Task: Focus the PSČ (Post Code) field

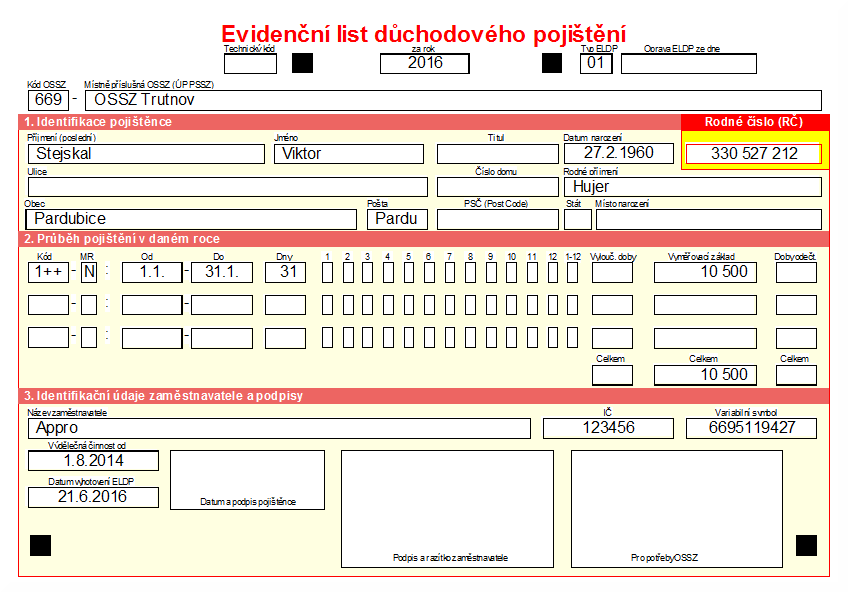Action: point(498,219)
